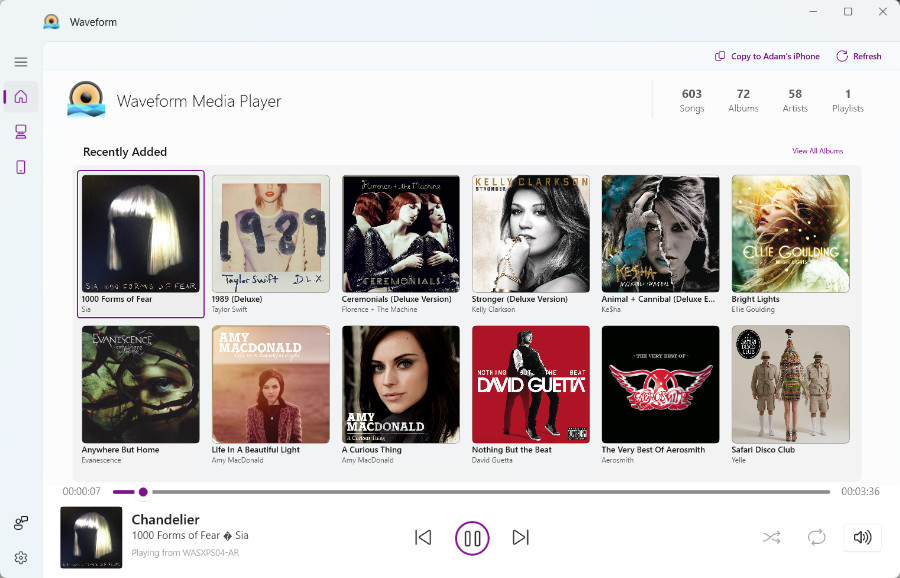Viewport: 900px width, 578px height.
Task: Open the tools icon above the settings gear
Action: pyautogui.click(x=20, y=522)
